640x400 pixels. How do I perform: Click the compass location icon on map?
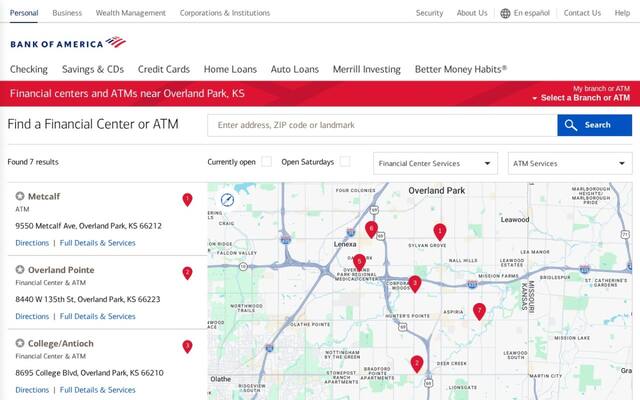tap(227, 200)
